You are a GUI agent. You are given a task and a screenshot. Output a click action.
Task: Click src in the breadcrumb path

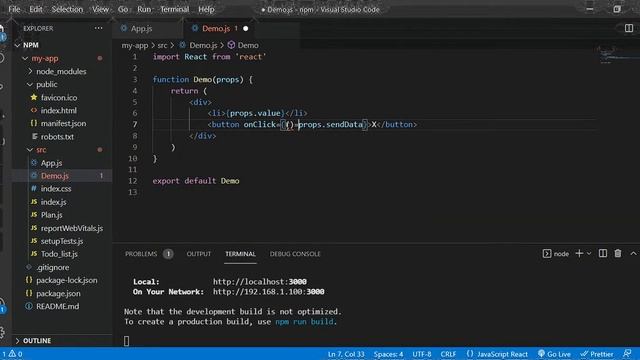click(x=162, y=45)
